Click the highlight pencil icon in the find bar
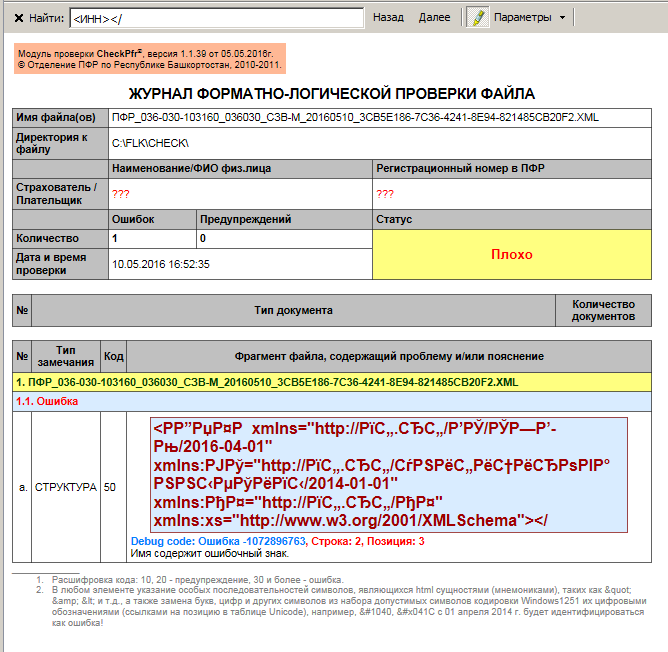The image size is (668, 652). [478, 18]
